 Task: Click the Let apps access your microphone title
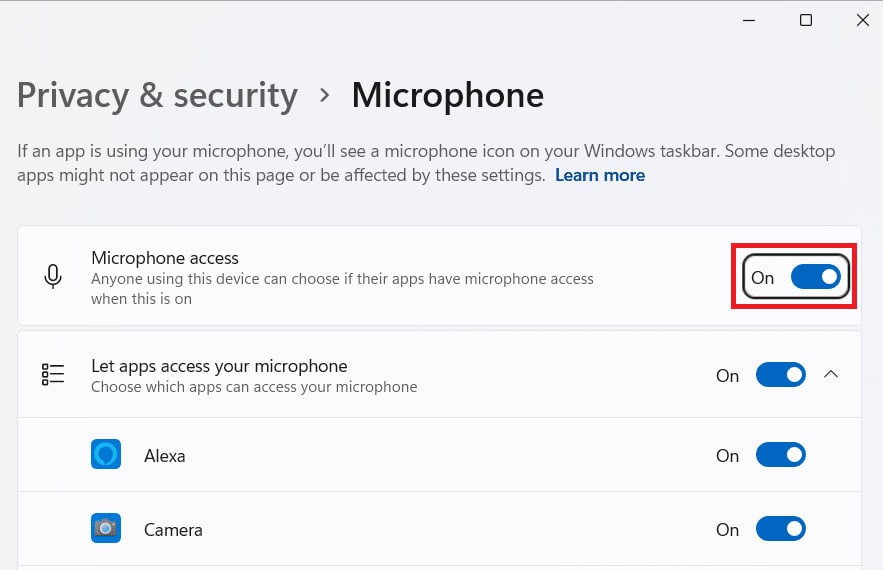tap(219, 366)
